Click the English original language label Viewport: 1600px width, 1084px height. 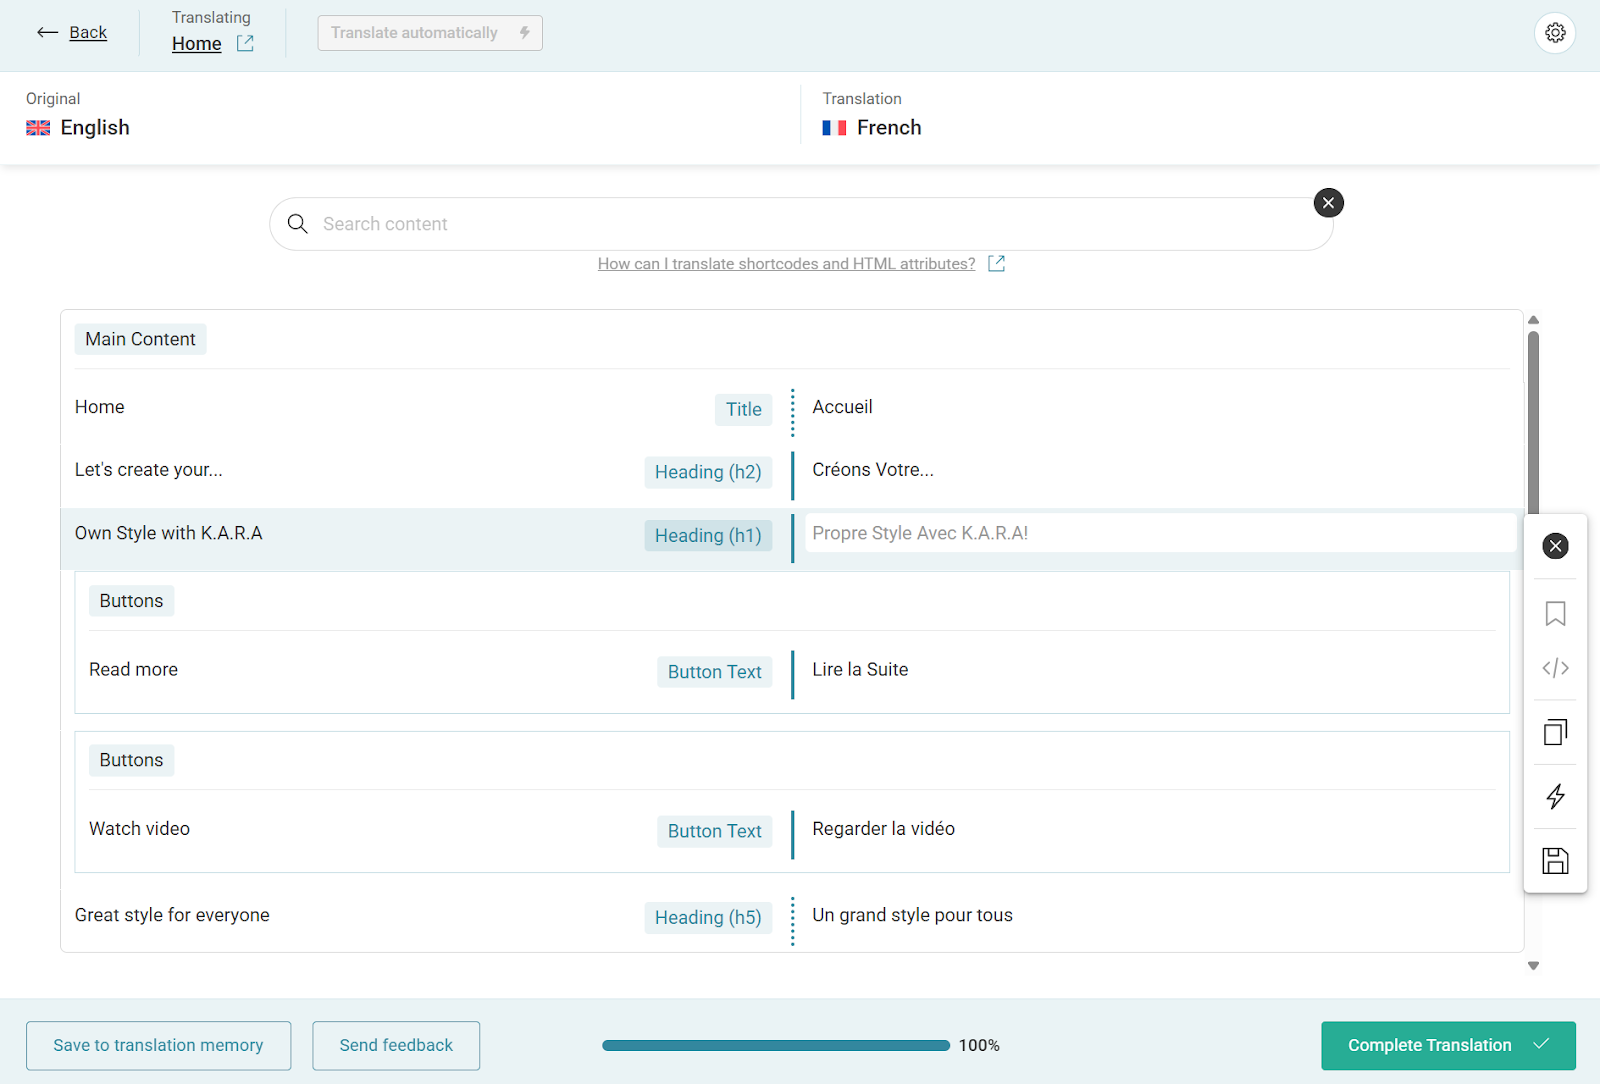pyautogui.click(x=95, y=128)
